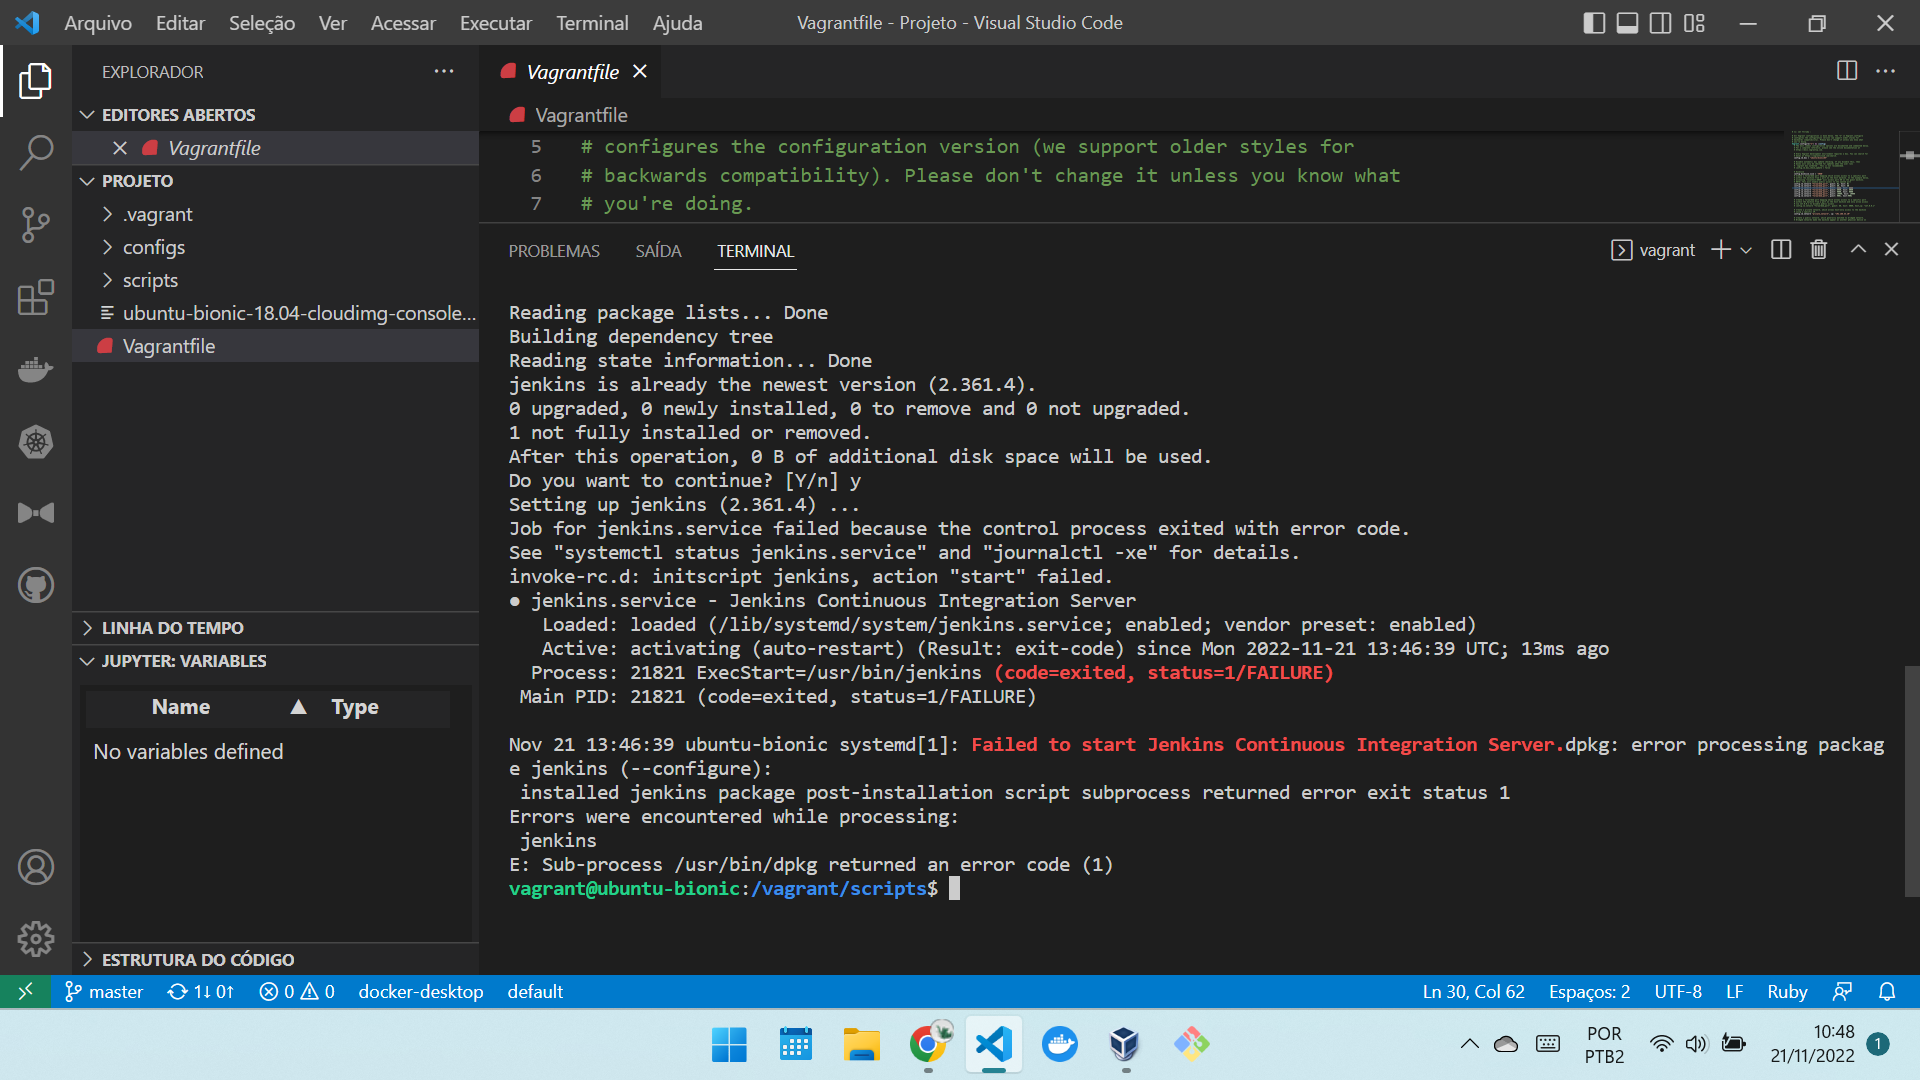Image resolution: width=1920 pixels, height=1080 pixels.
Task: Open the Terminal menu
Action: 592,23
